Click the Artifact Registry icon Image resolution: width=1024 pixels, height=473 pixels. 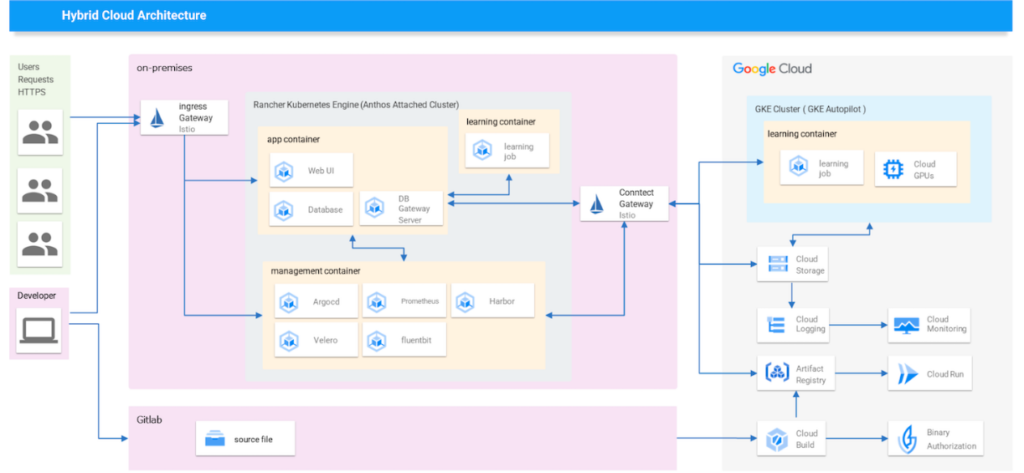point(777,373)
